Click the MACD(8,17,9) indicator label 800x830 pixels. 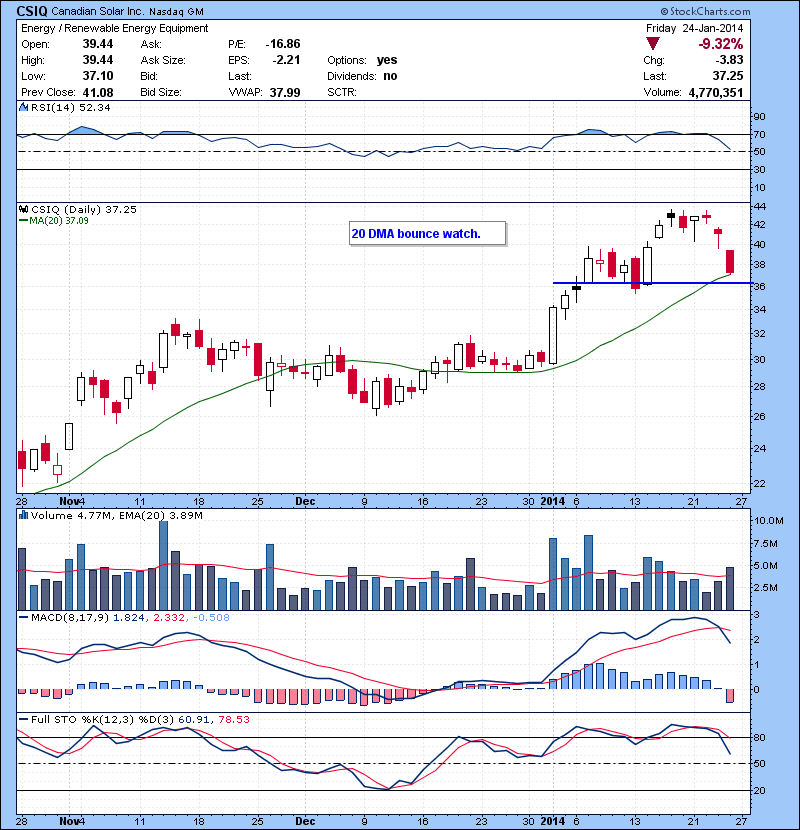(x=70, y=617)
